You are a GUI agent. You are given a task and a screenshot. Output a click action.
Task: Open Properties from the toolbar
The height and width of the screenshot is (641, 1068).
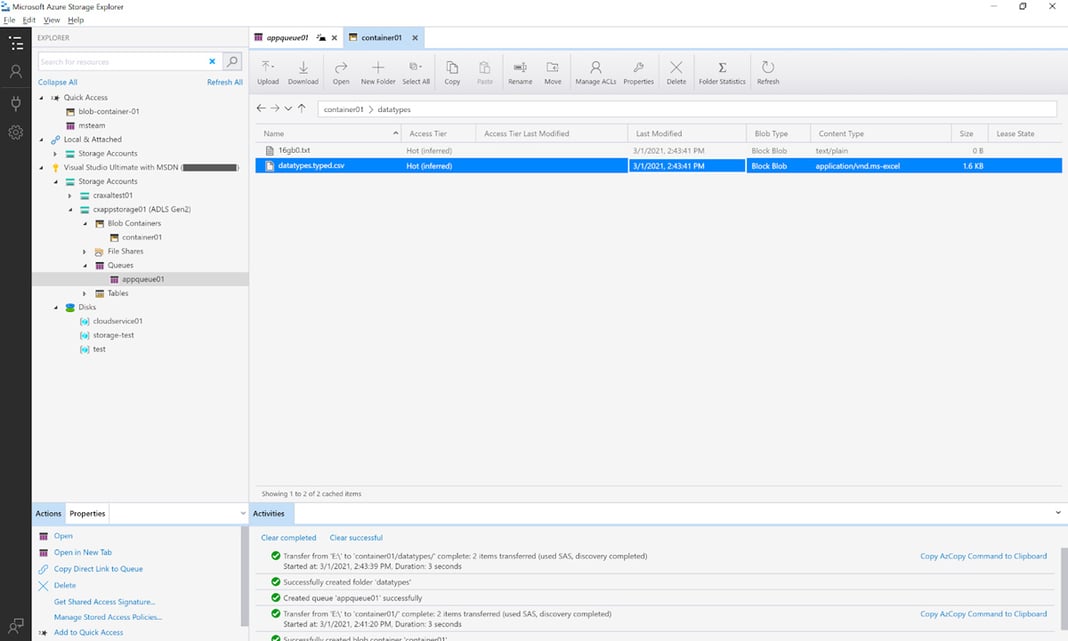point(637,69)
